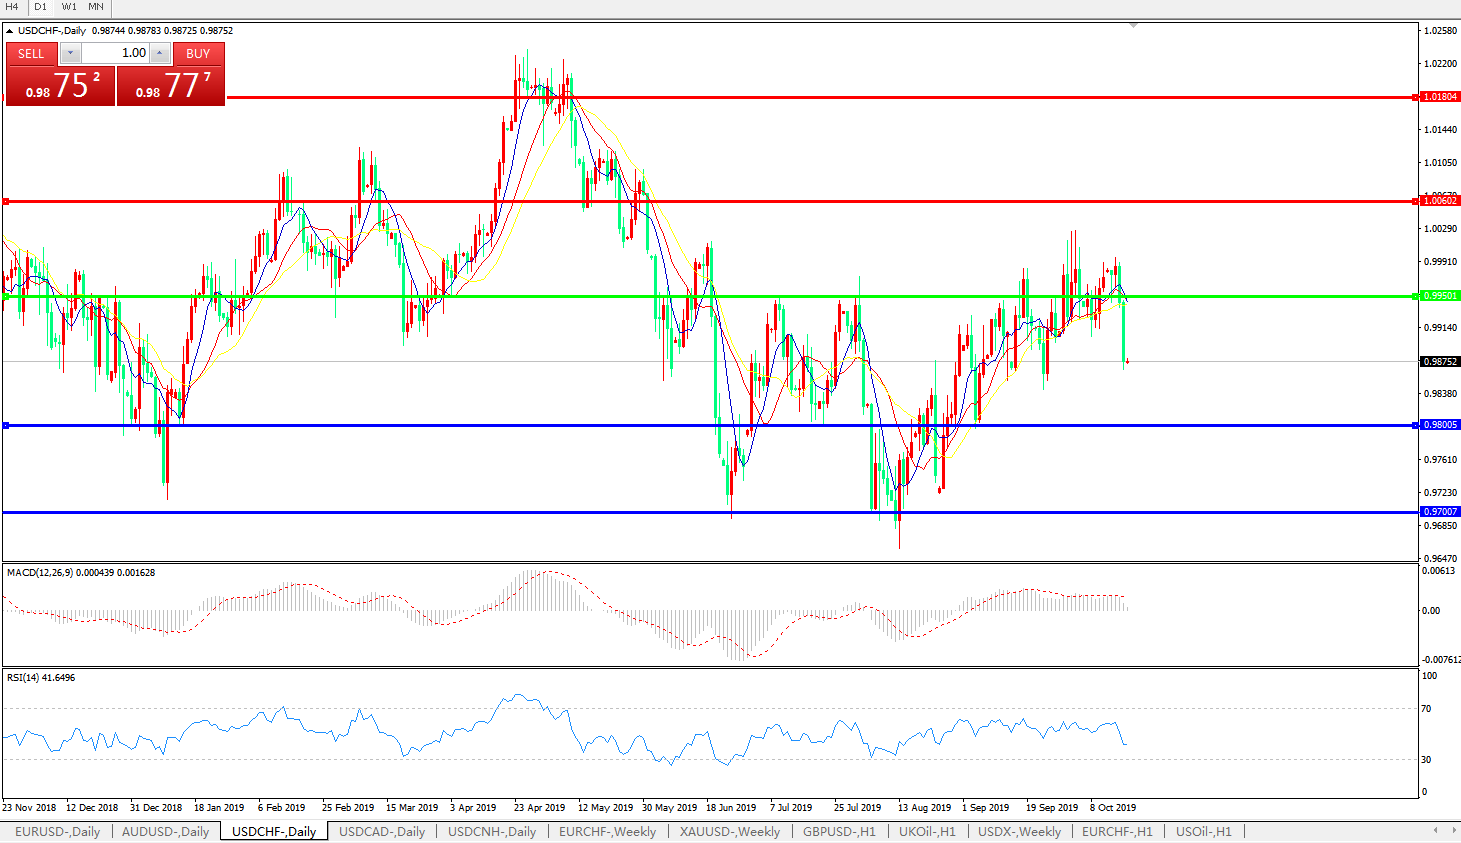Click the lot size input field
This screenshot has width=1461, height=843.
115,53
